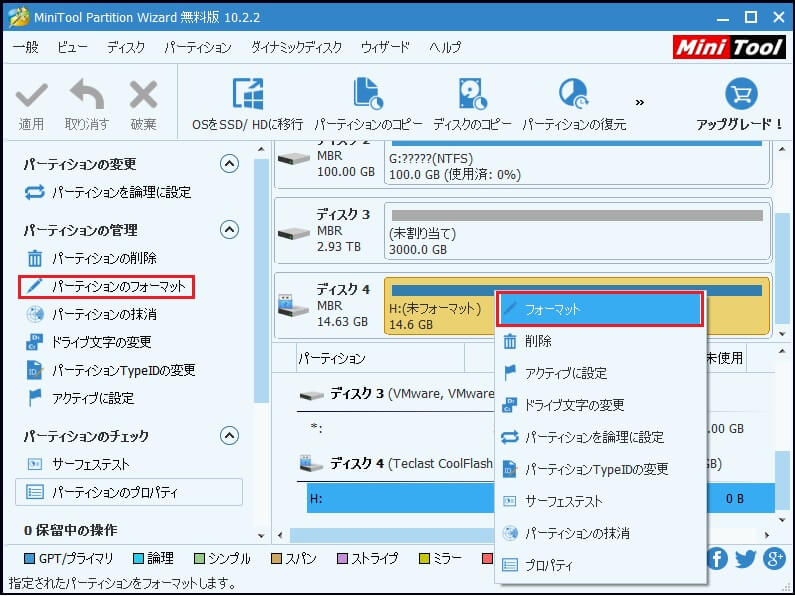The height and width of the screenshot is (596, 795).
Task: Choose ドライブ文字の変更 in context menu
Action: click(x=600, y=405)
